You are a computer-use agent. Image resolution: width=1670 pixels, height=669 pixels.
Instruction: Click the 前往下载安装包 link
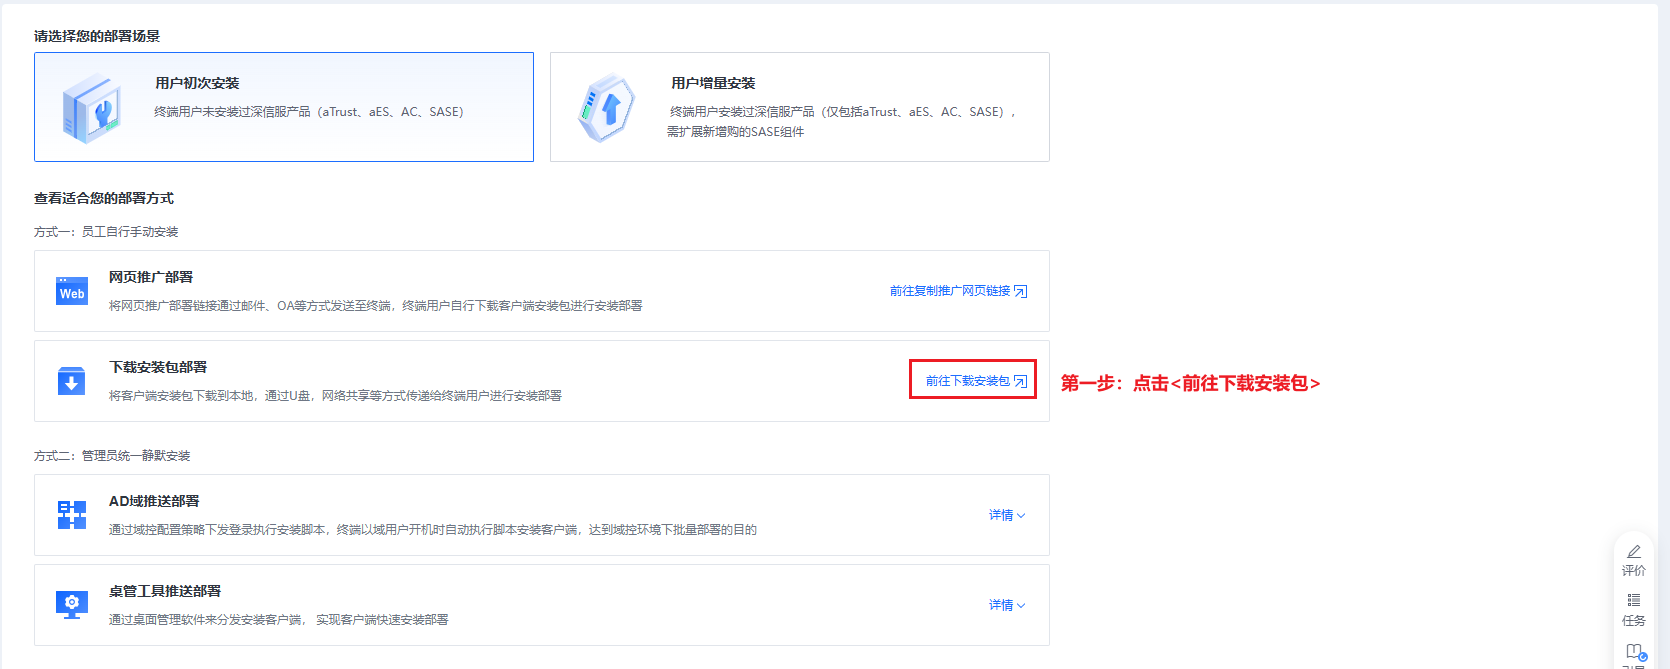(968, 381)
